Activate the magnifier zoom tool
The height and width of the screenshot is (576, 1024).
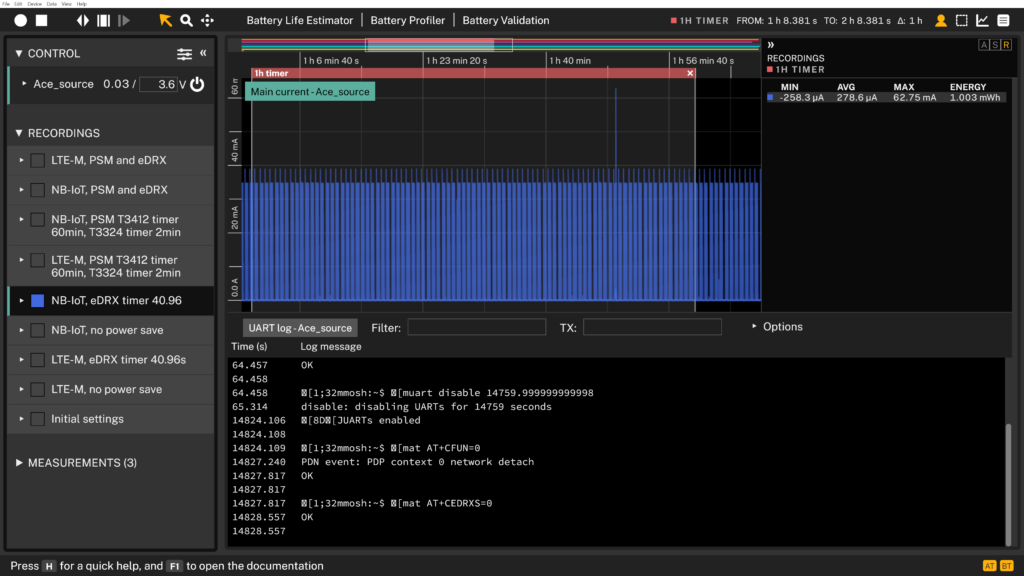[x=187, y=20]
